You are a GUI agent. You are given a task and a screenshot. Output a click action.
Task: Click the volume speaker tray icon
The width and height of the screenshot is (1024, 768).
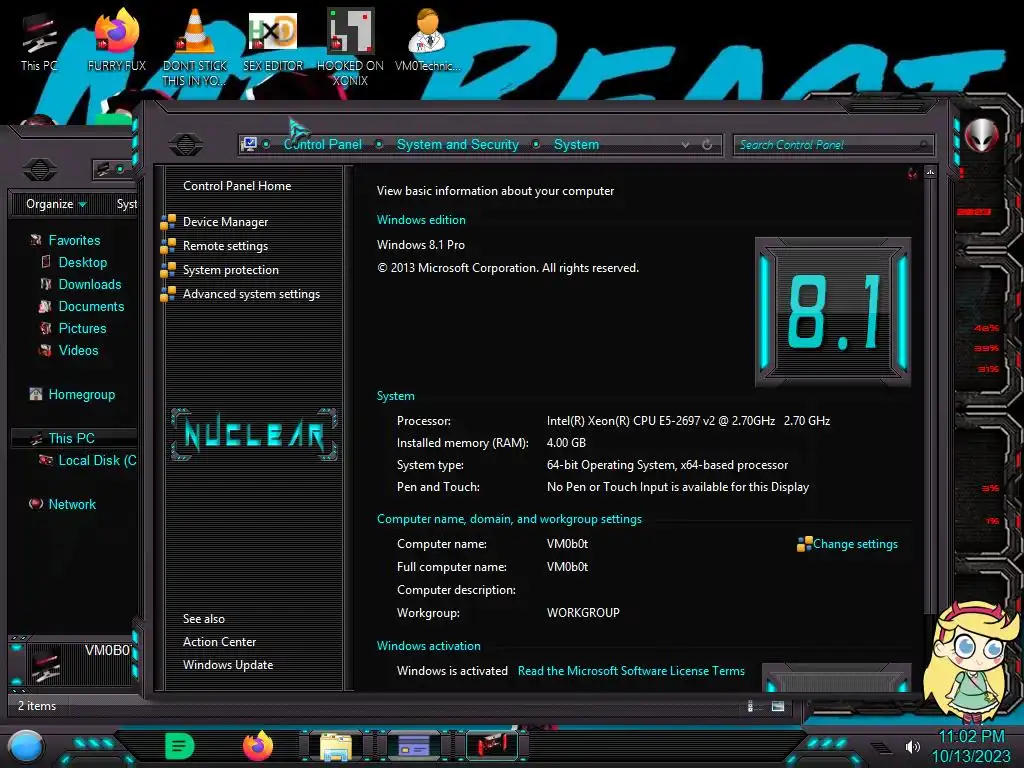[912, 746]
